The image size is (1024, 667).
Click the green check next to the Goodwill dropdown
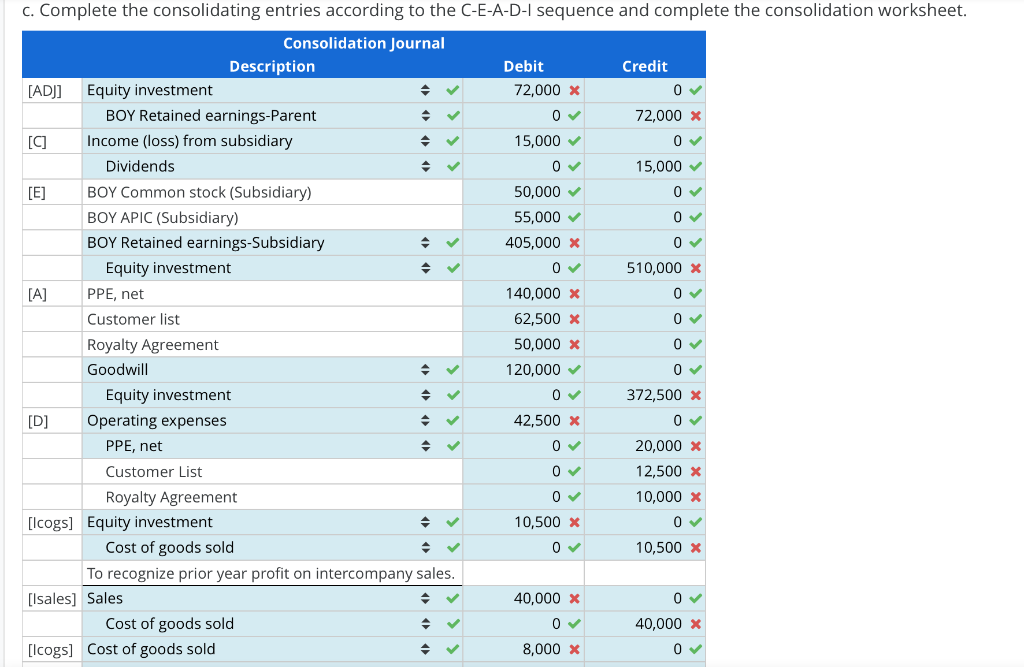(x=453, y=370)
